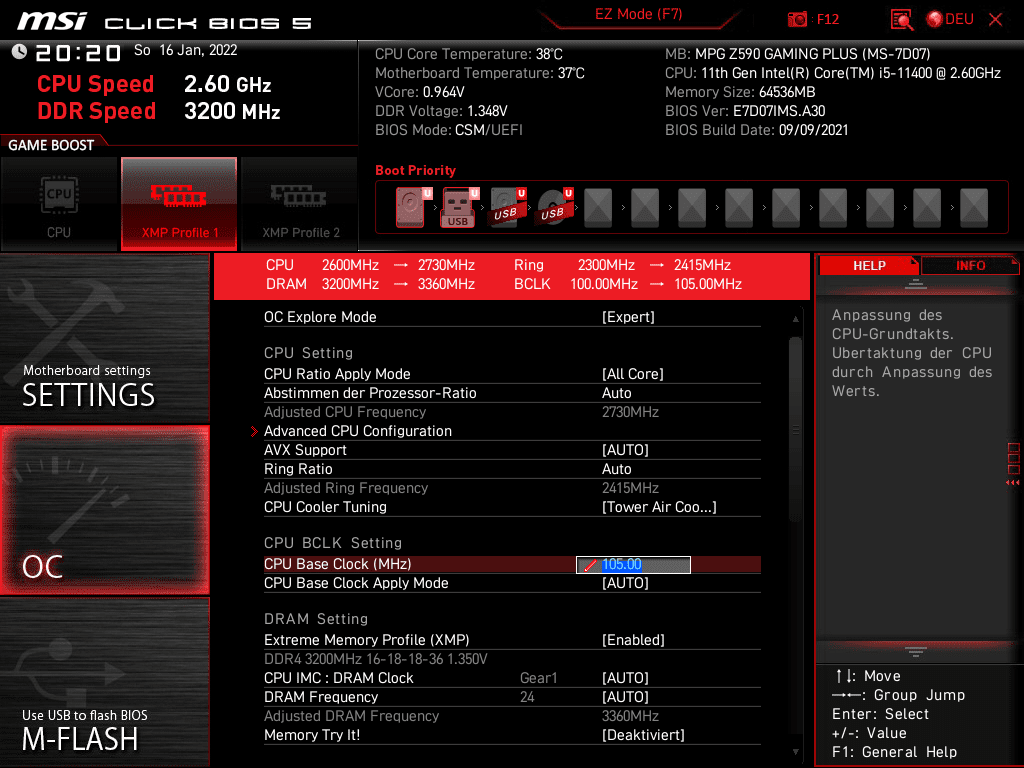Select the hard disk boot priority icon

pos(413,207)
